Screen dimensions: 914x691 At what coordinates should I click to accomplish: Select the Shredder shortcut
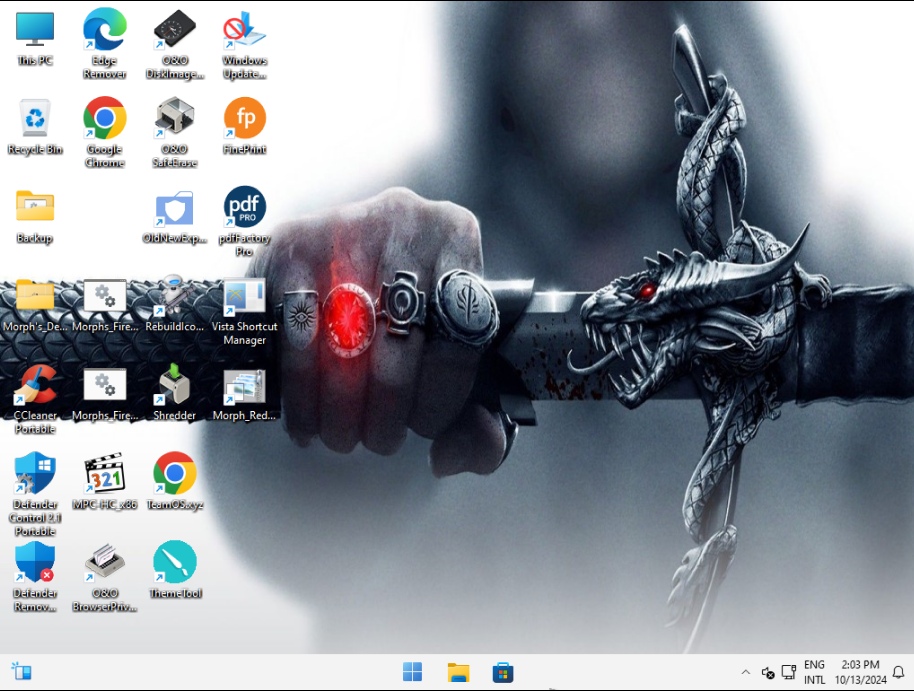coord(175,394)
